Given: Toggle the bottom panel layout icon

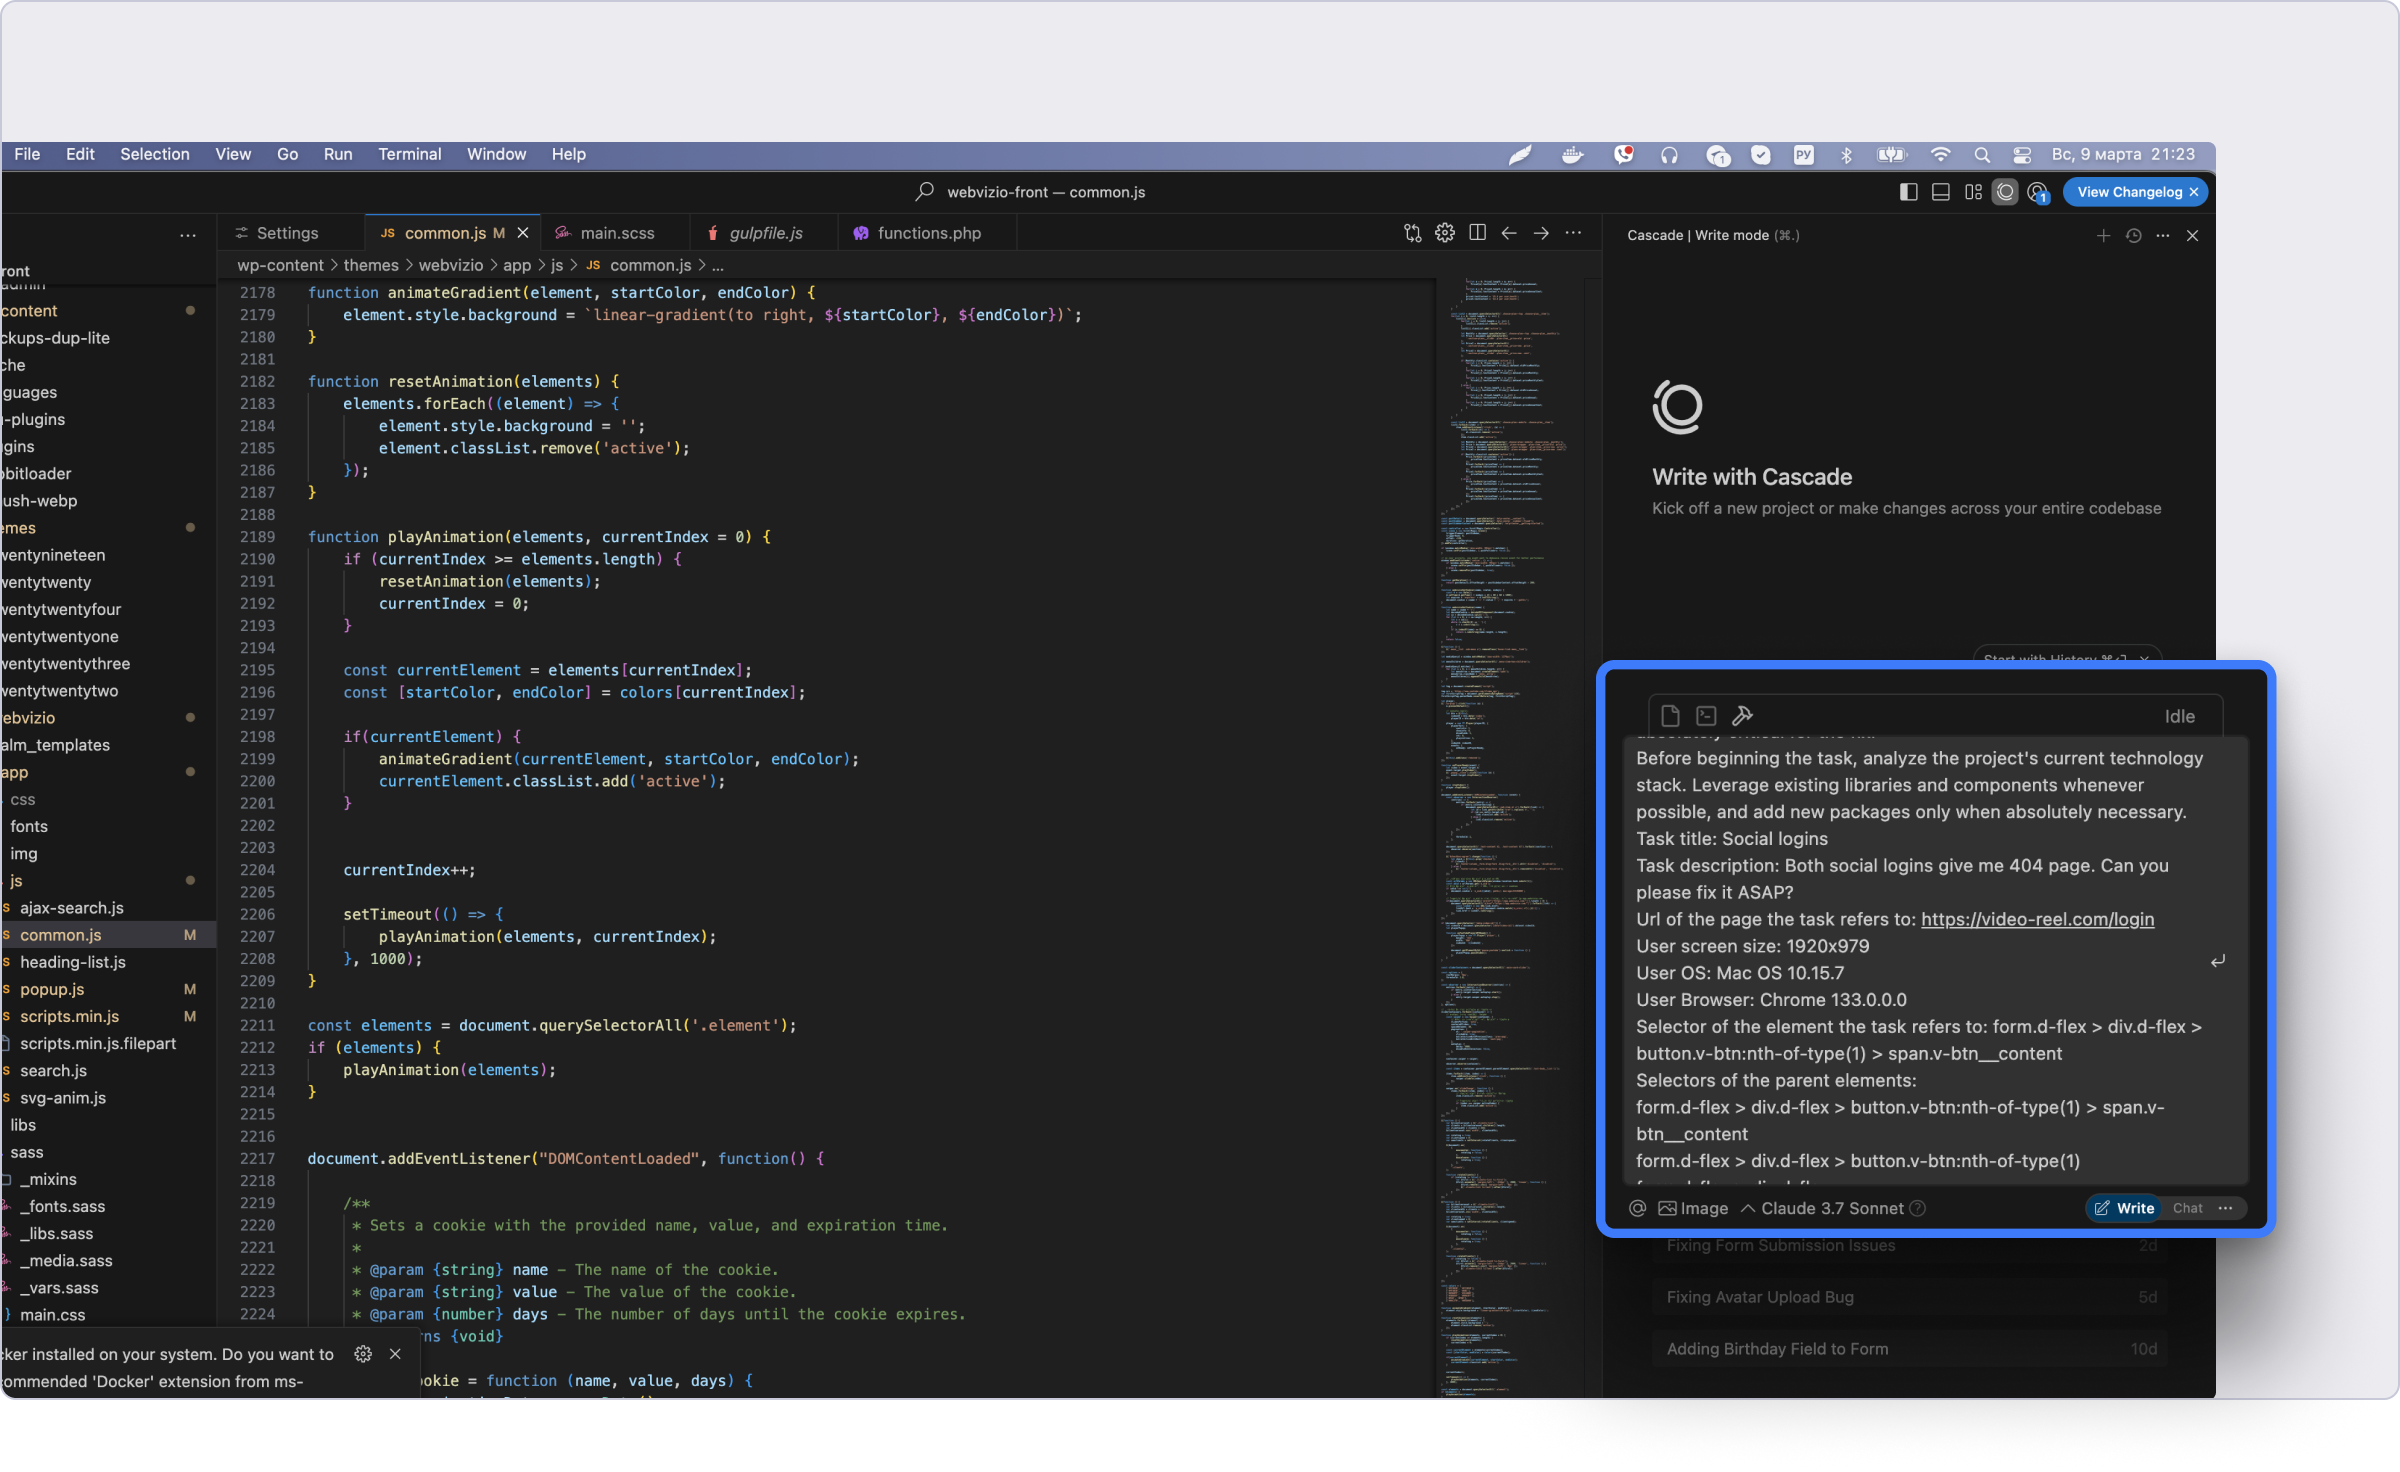Looking at the screenshot, I should [1940, 192].
